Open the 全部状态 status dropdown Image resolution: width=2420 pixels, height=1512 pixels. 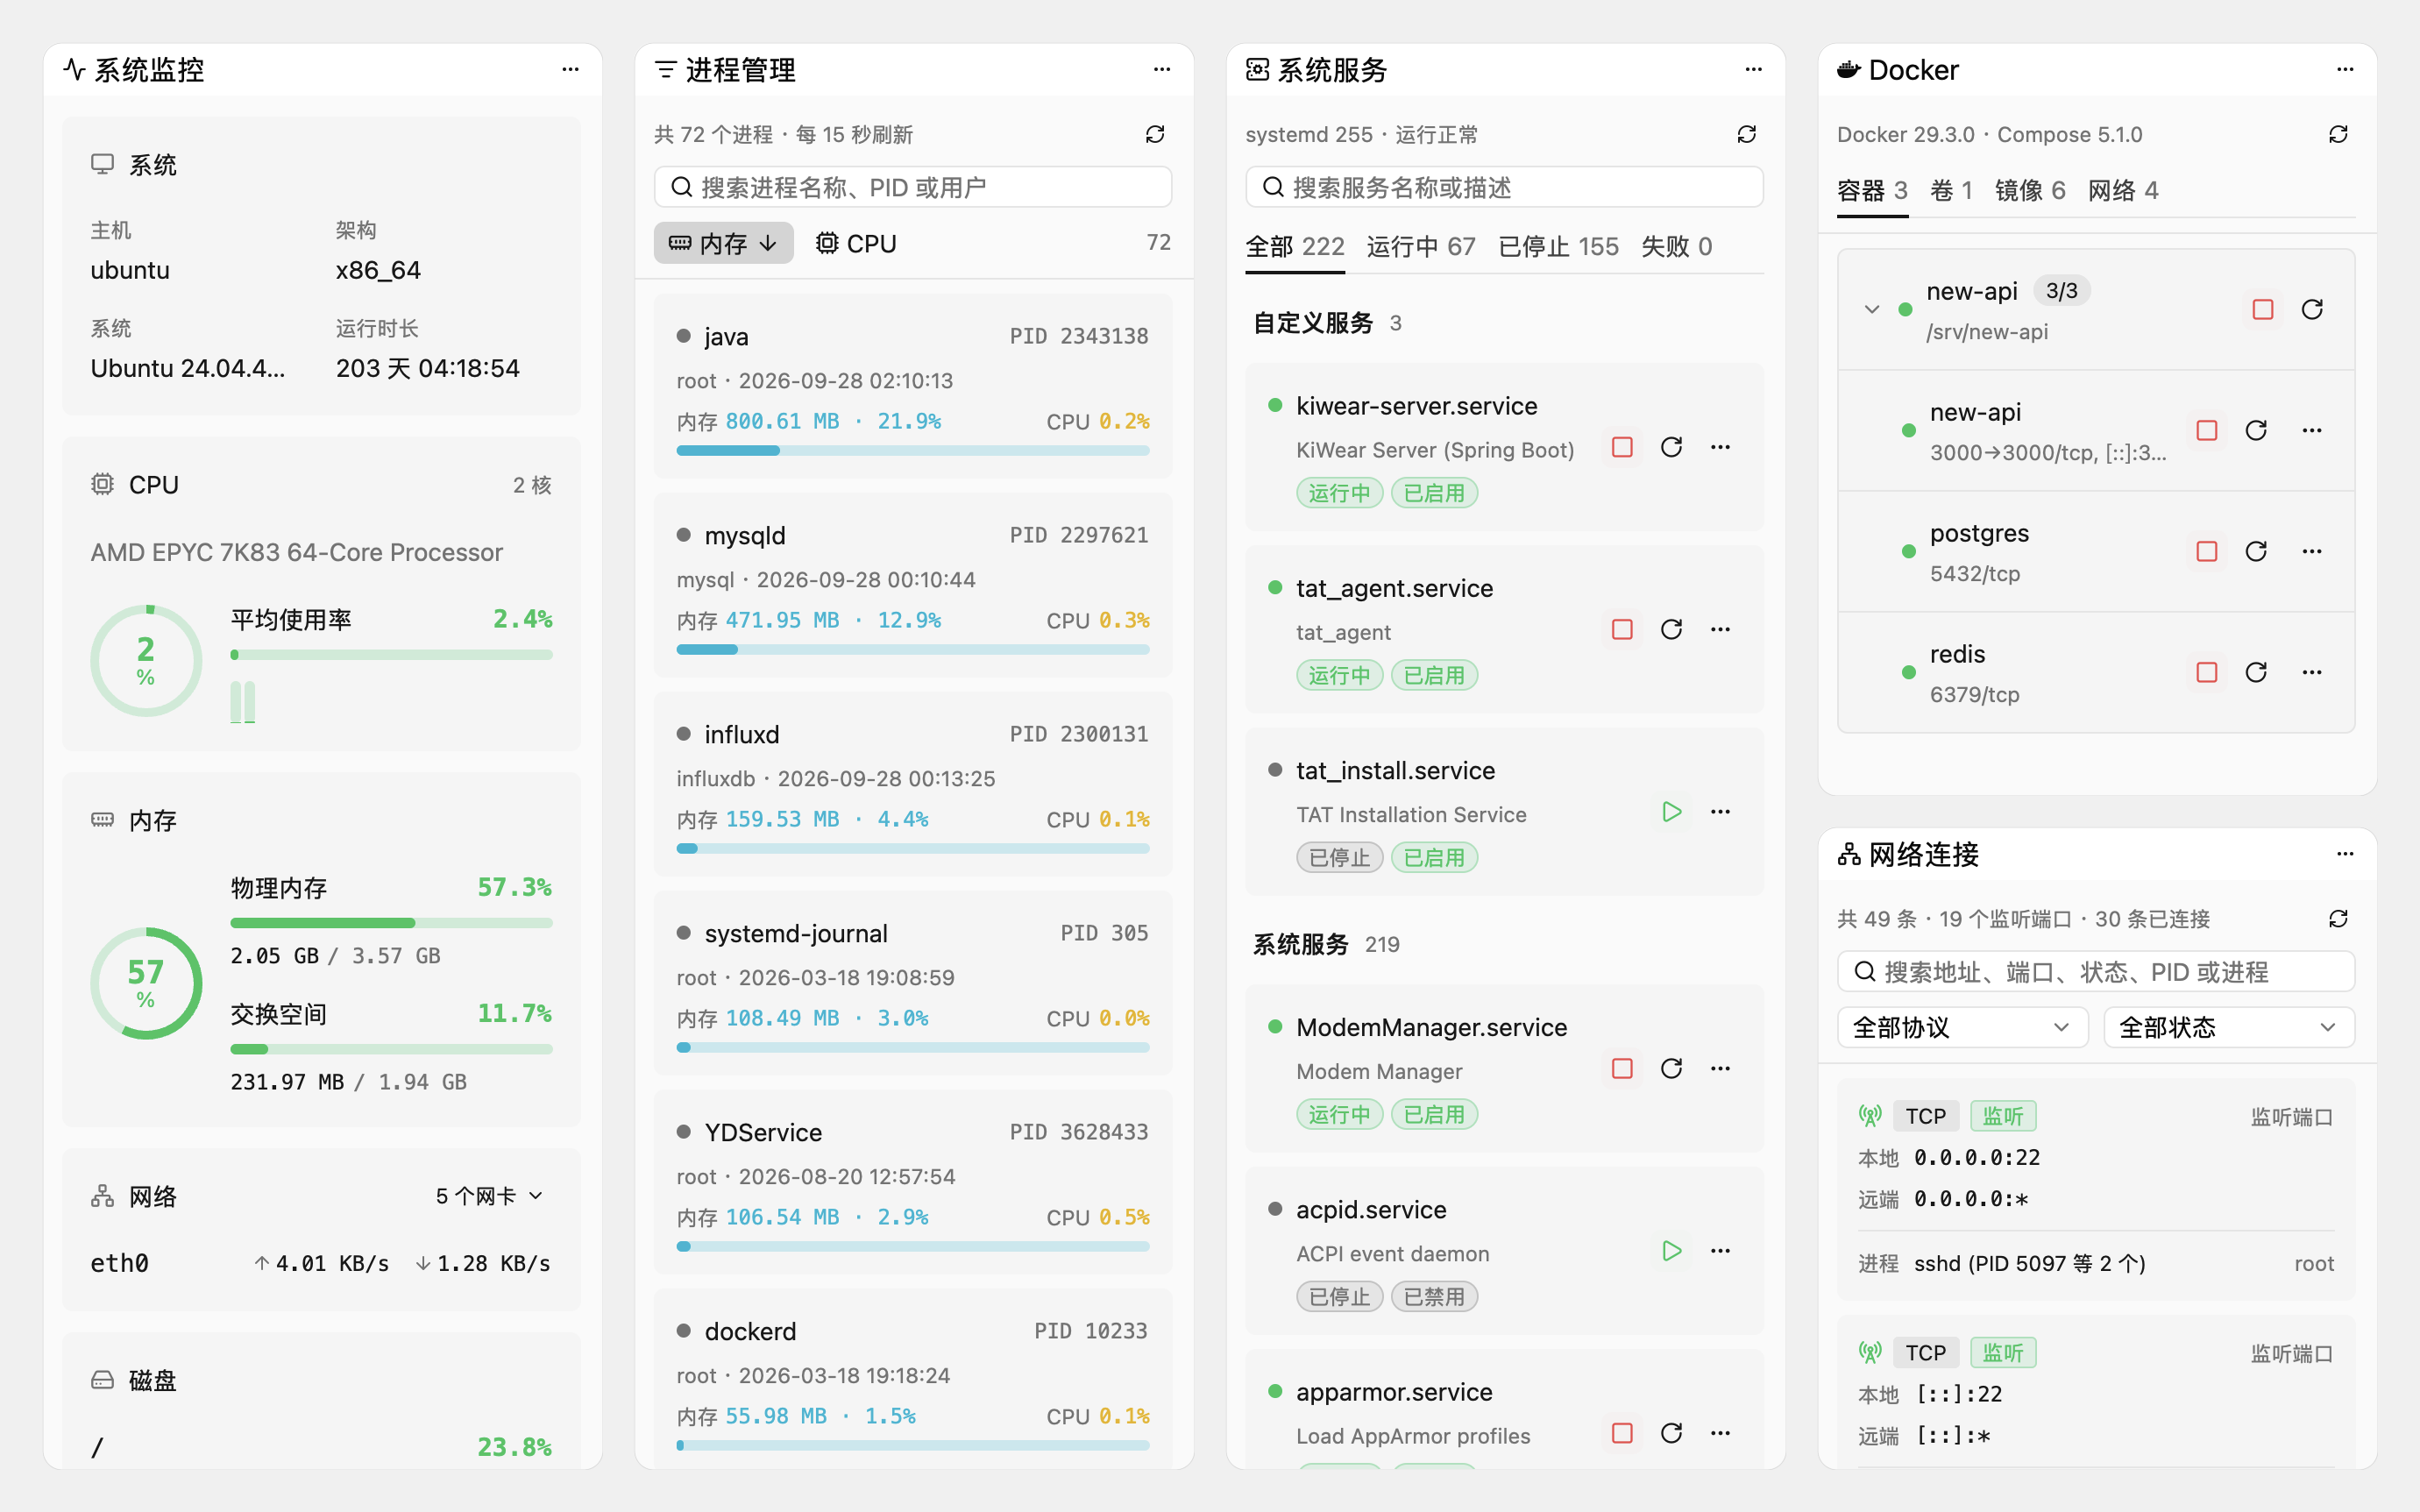[x=2229, y=1027]
